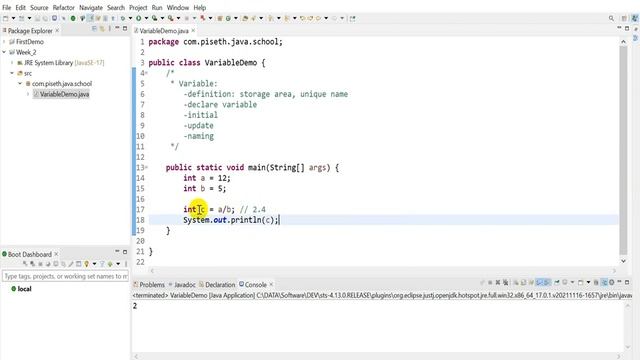Minimize the Console panel
This screenshot has width=640, height=360.
pyautogui.click(x=619, y=282)
